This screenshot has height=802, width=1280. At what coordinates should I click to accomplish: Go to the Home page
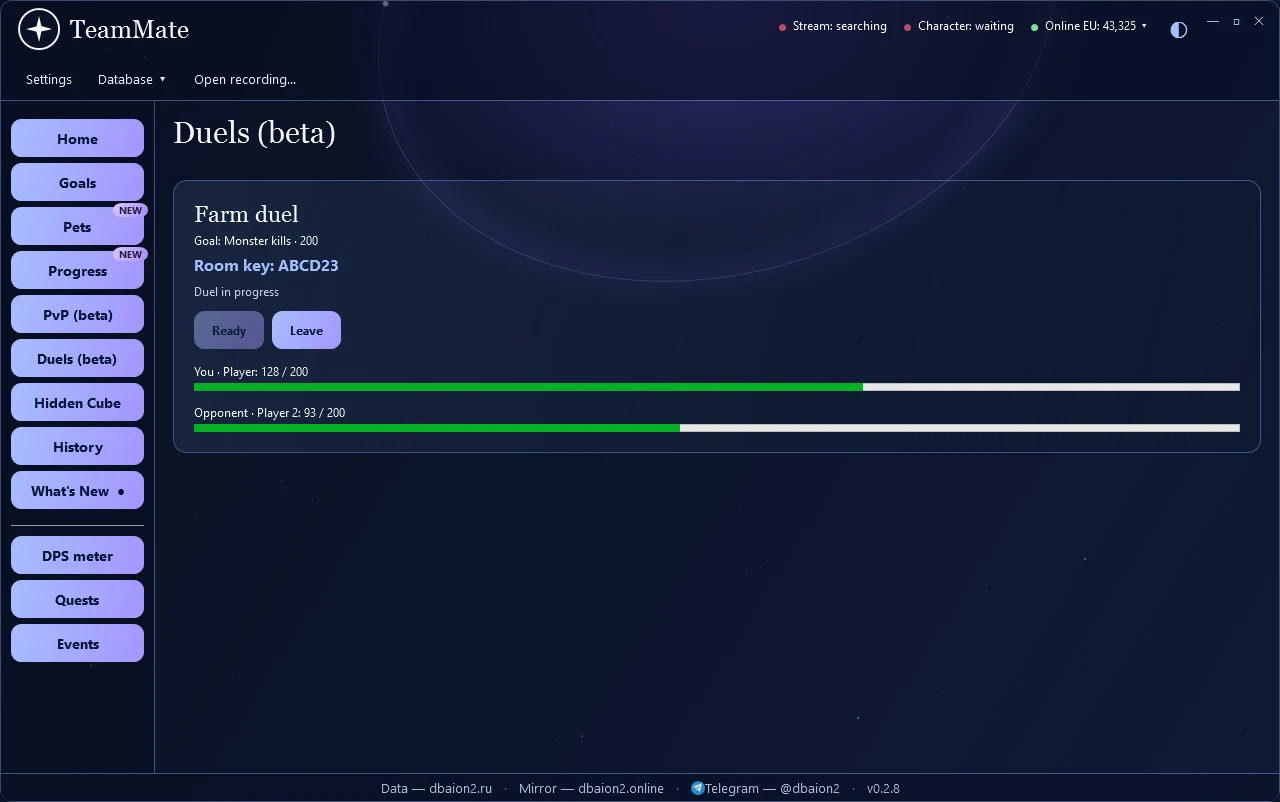coord(77,139)
